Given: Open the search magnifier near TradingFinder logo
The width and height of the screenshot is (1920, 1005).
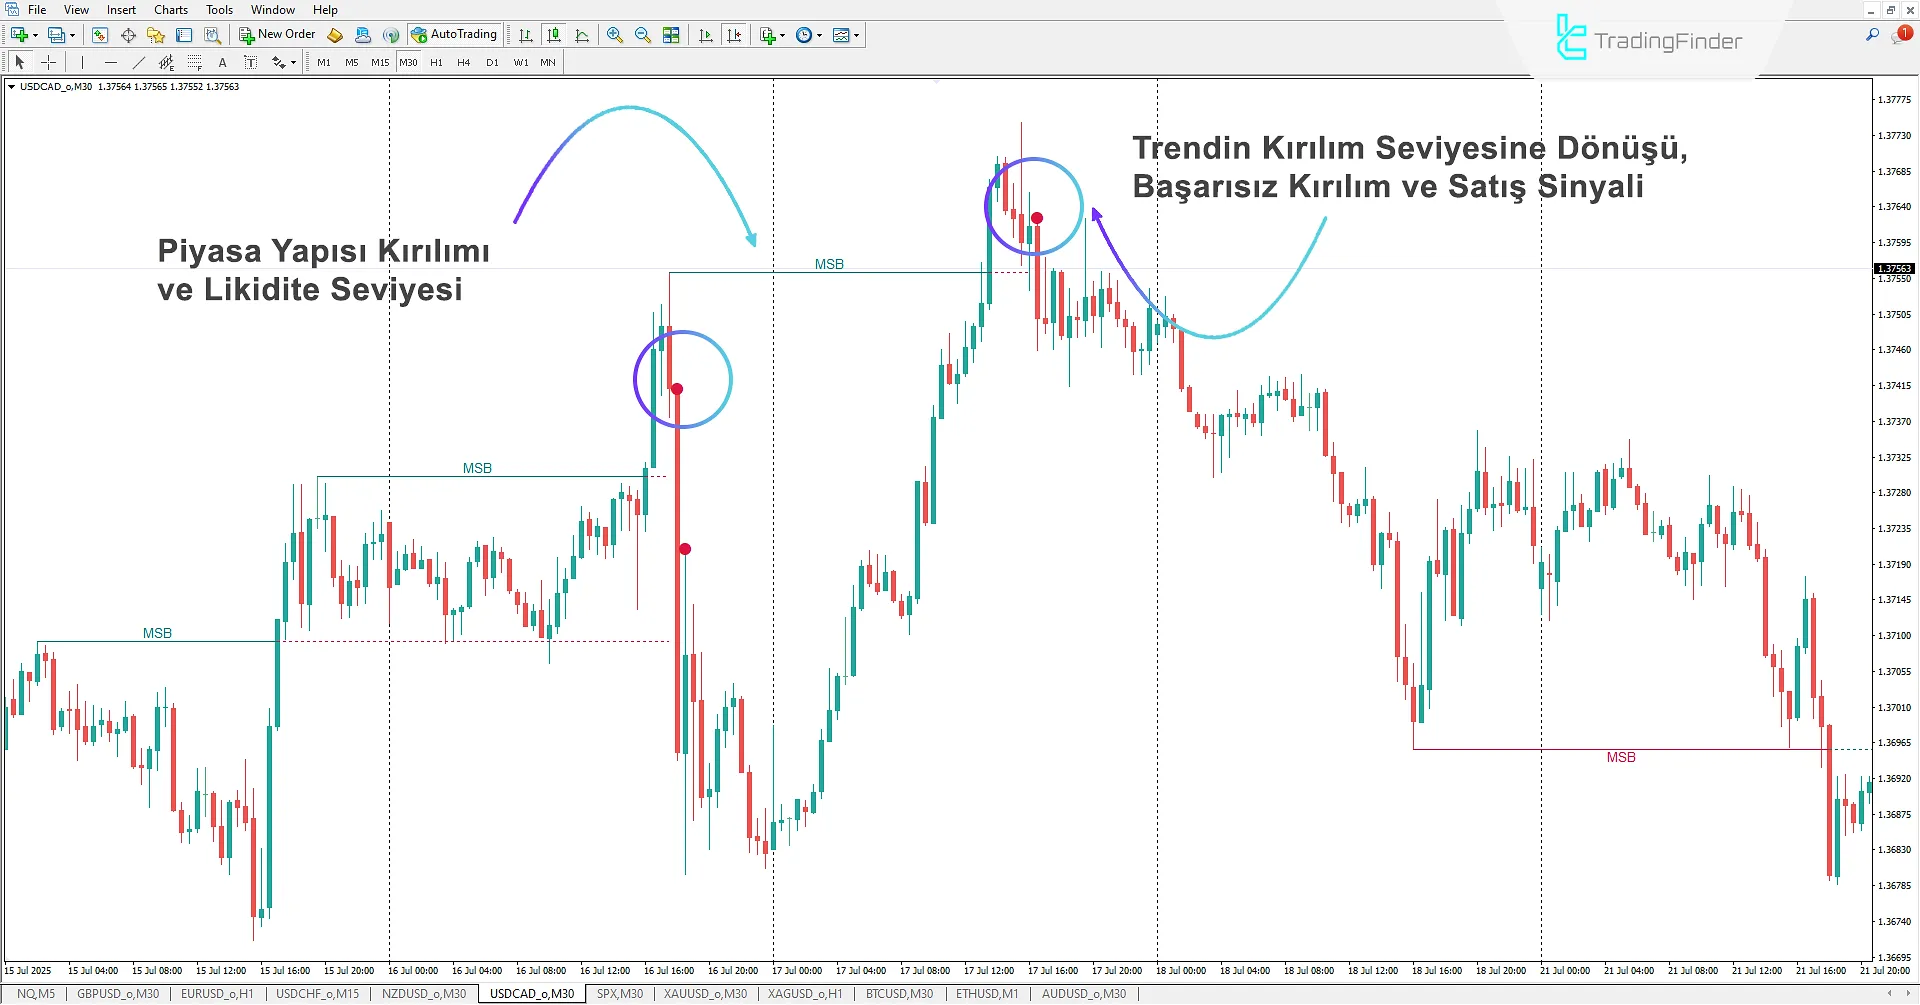Looking at the screenshot, I should point(1873,33).
